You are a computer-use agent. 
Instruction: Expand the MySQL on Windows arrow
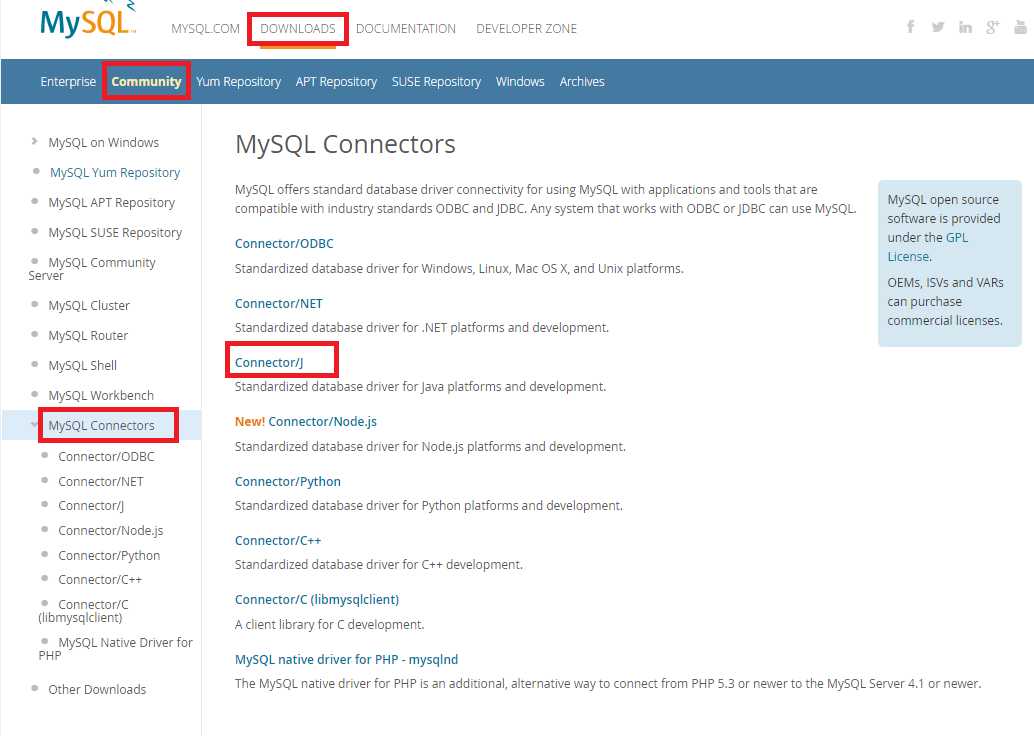tap(34, 141)
